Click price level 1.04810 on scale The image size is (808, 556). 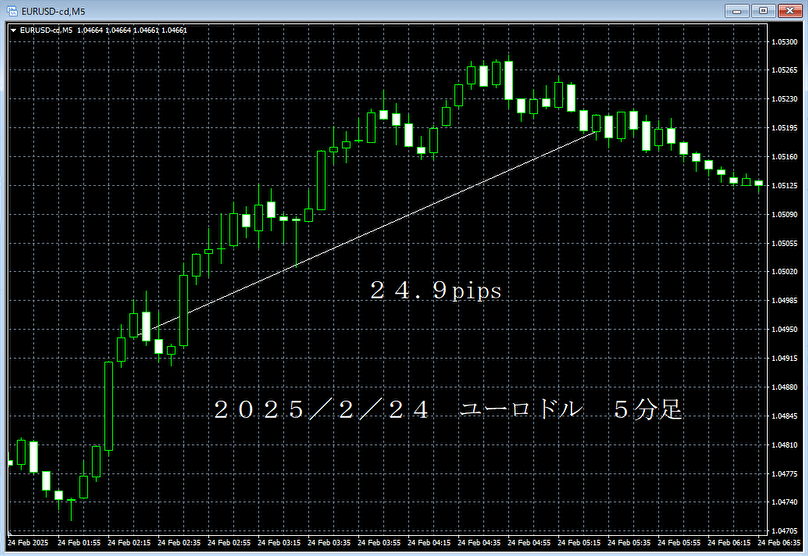pos(784,445)
